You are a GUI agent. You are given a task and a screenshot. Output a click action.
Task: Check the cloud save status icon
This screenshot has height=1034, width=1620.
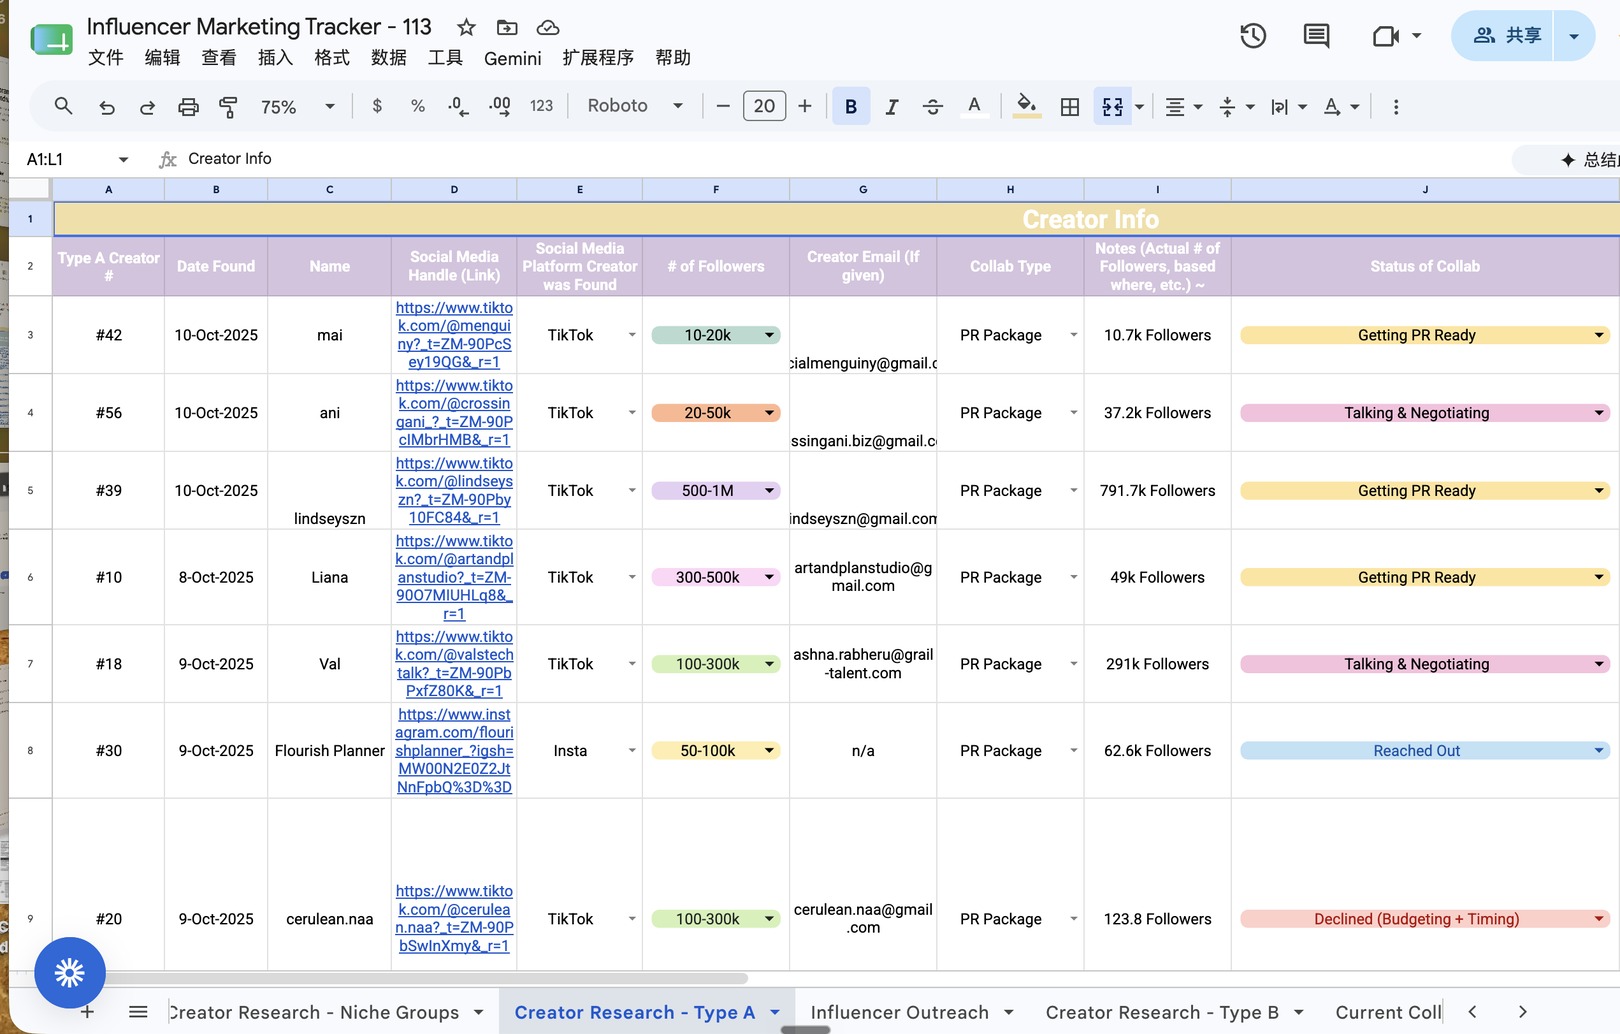click(x=548, y=27)
